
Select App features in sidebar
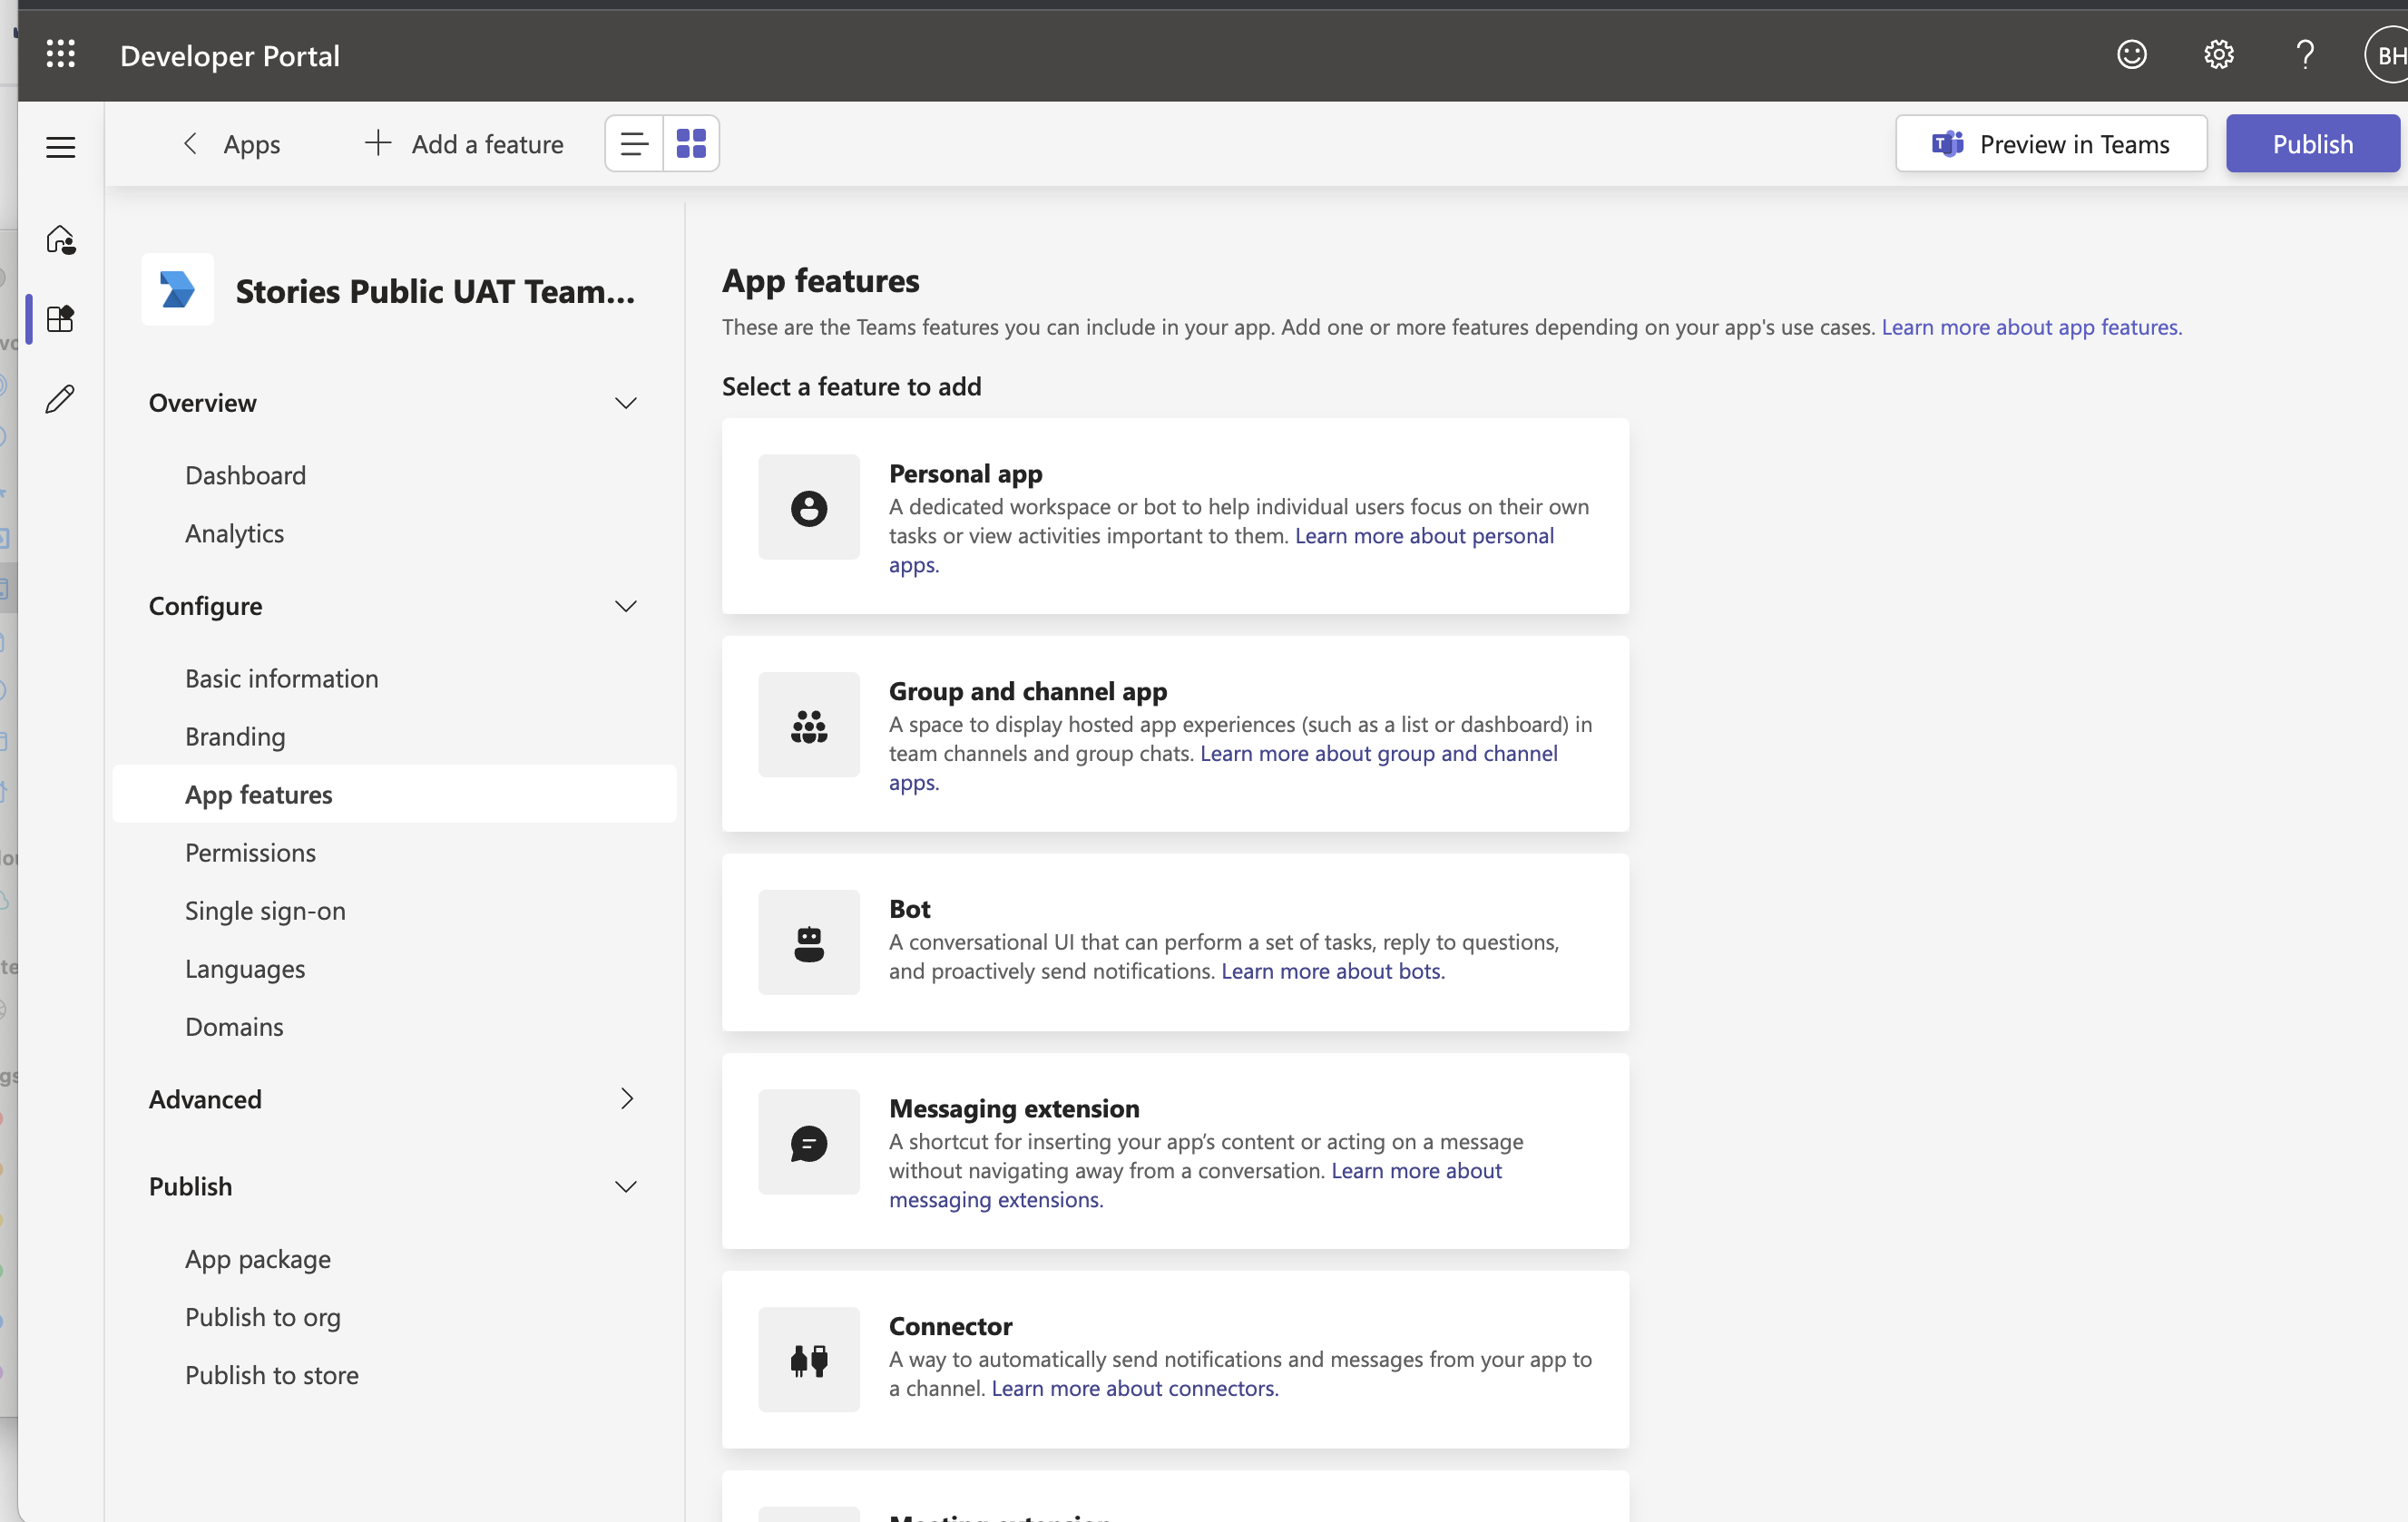click(395, 795)
